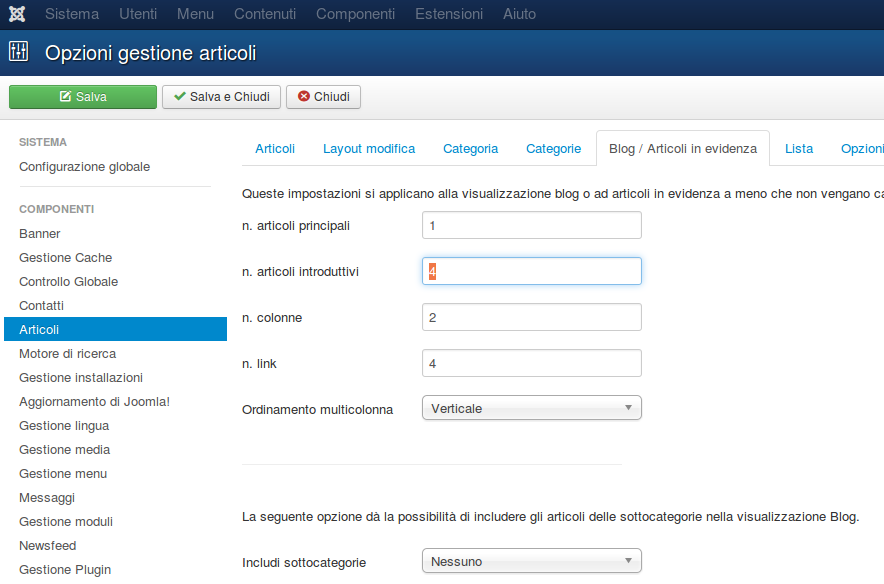Go to Motore di ricerca options
The height and width of the screenshot is (584, 884).
coord(67,353)
